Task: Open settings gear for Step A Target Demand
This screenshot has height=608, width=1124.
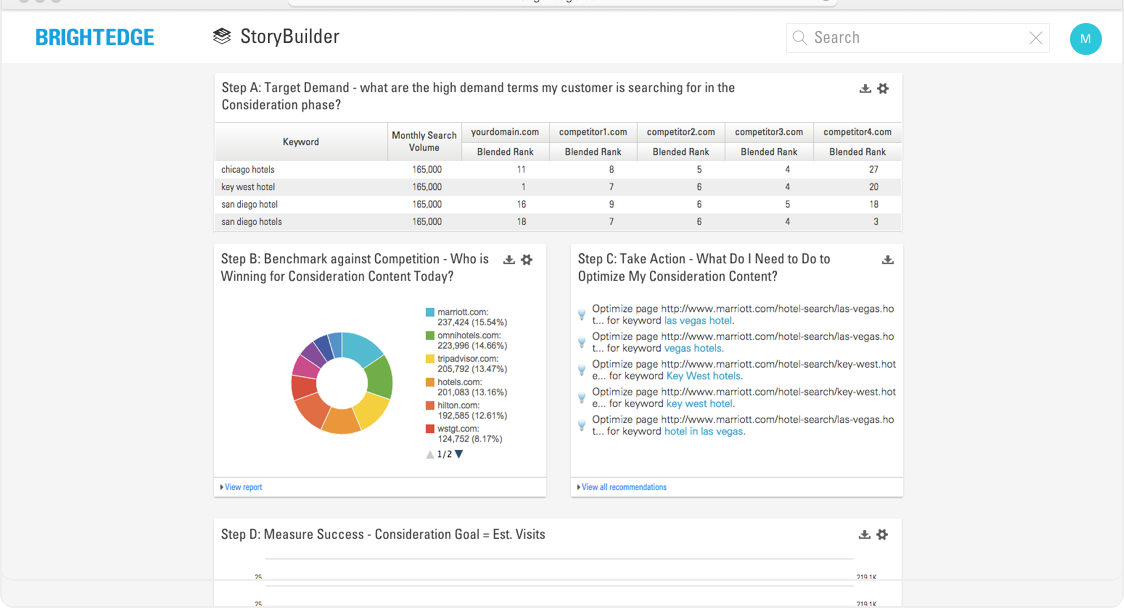Action: pos(883,89)
